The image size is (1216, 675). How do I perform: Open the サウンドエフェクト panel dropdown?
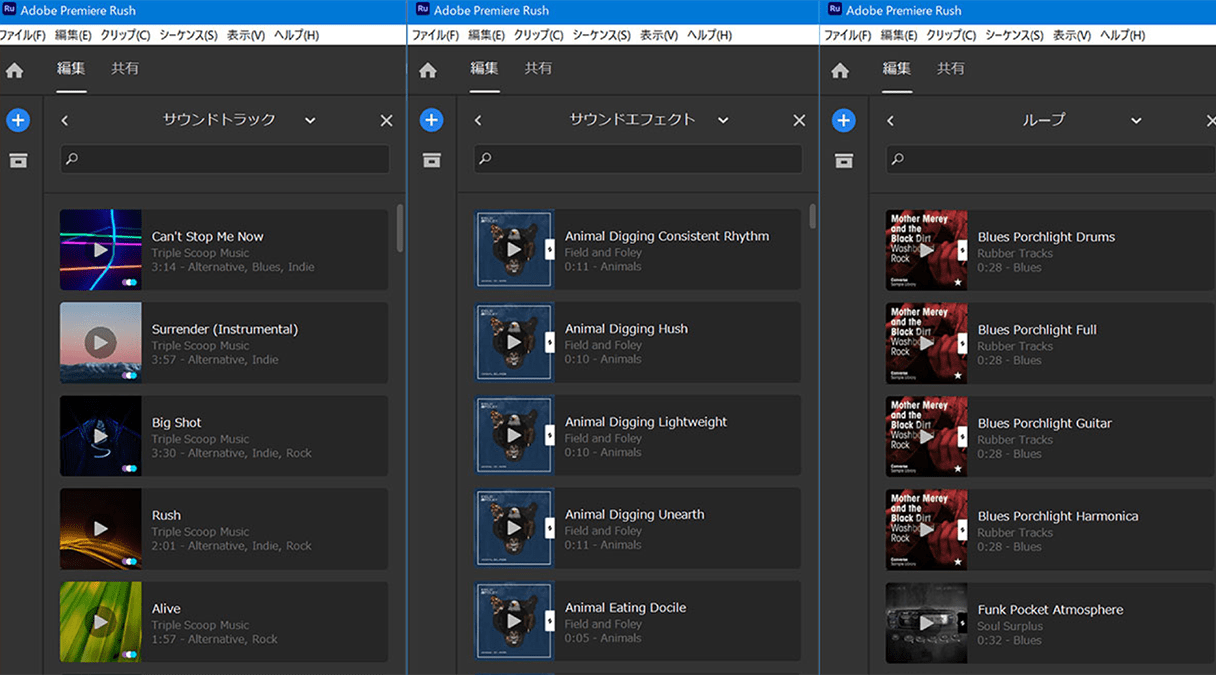(x=723, y=119)
